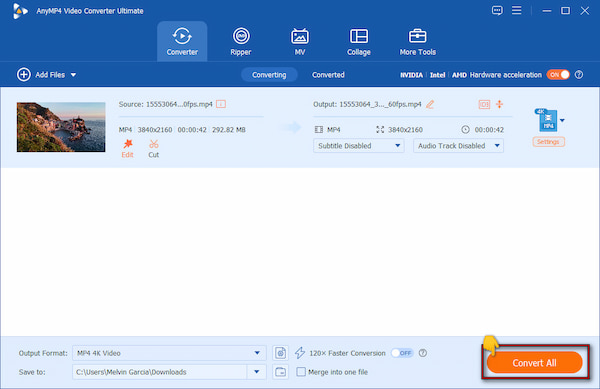
Task: Click the AnyMP4 app logo
Action: [x=20, y=11]
